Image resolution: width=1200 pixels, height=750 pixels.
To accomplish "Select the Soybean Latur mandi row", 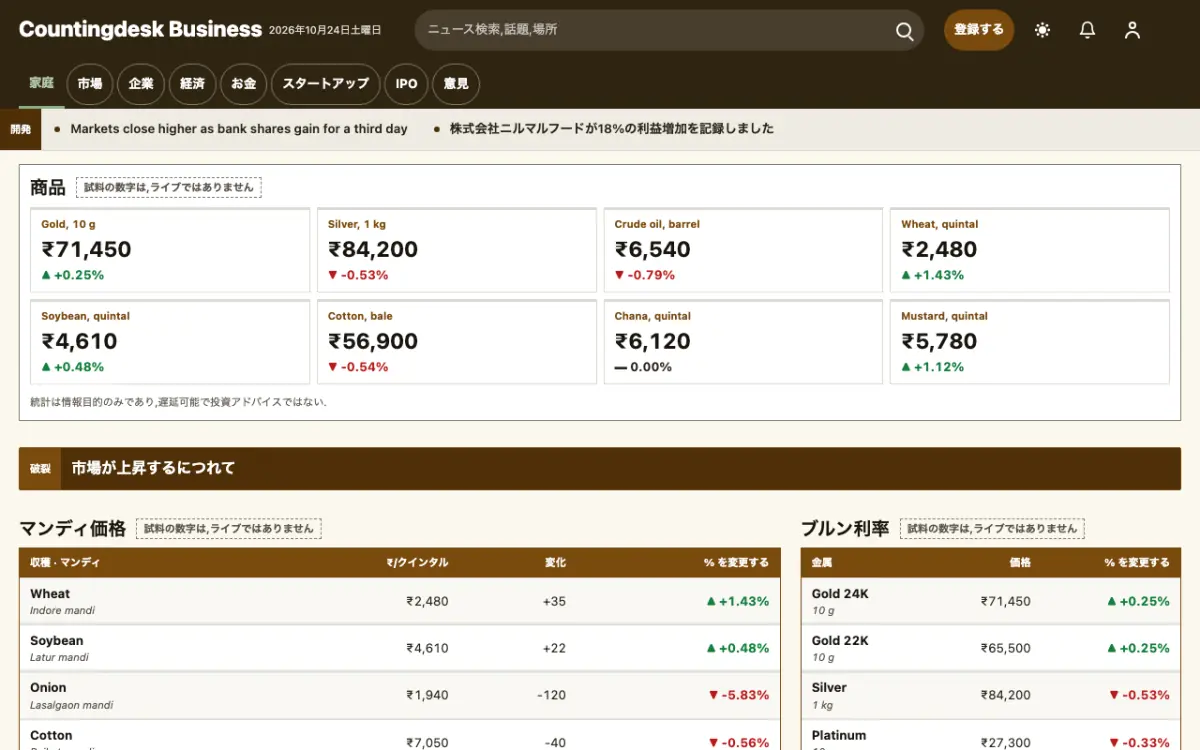I will pos(400,648).
